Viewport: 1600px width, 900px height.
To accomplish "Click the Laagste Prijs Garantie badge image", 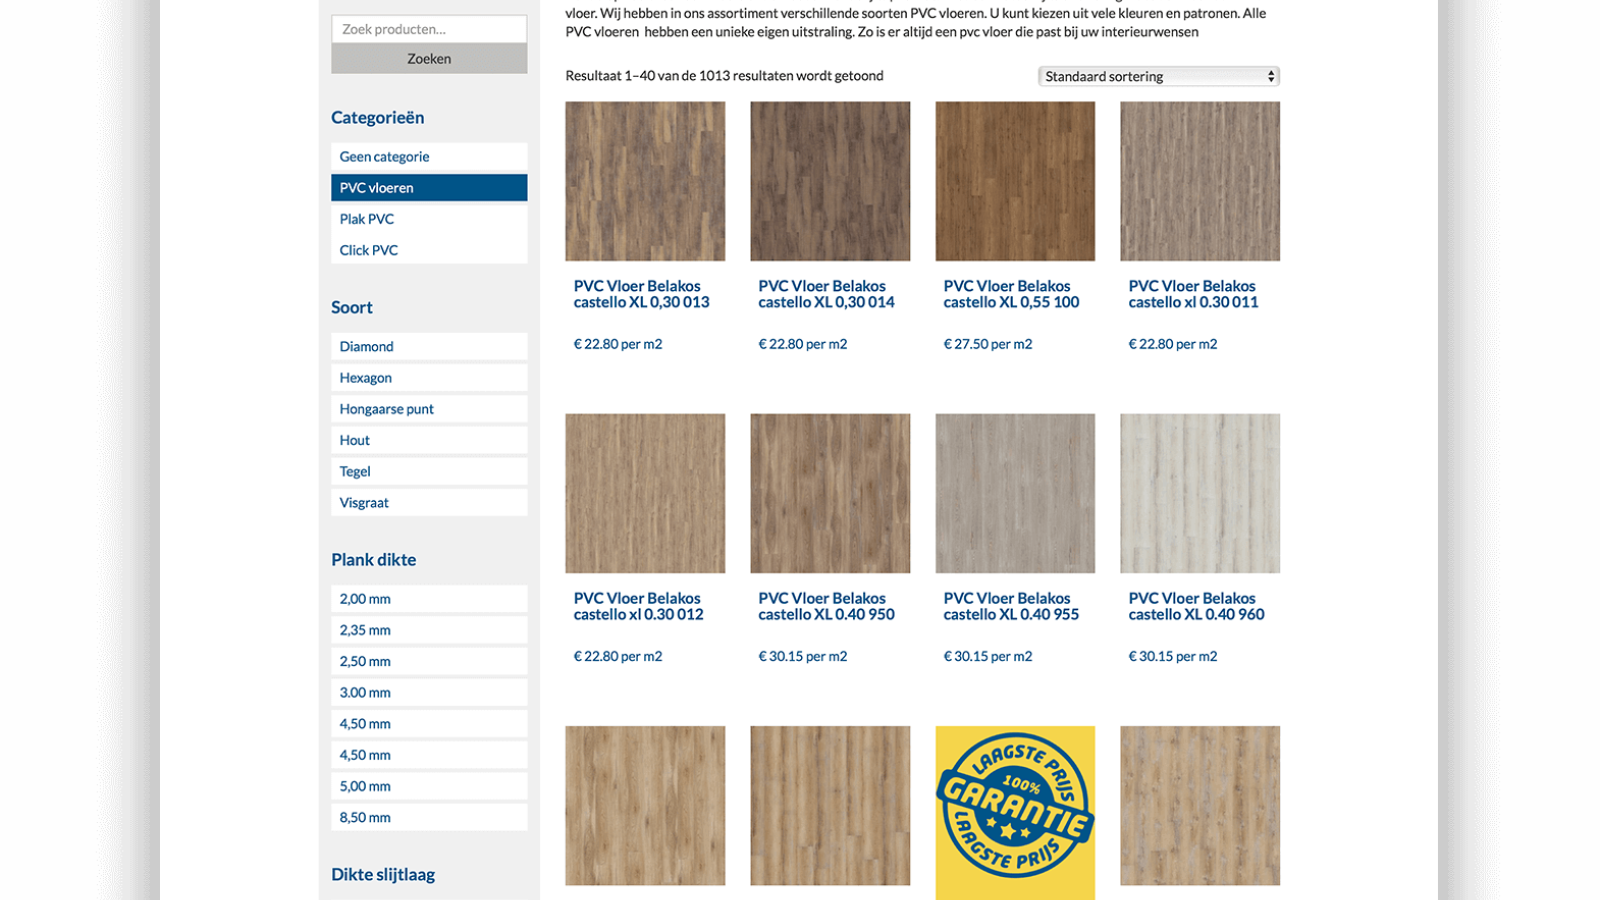I will pyautogui.click(x=1015, y=812).
